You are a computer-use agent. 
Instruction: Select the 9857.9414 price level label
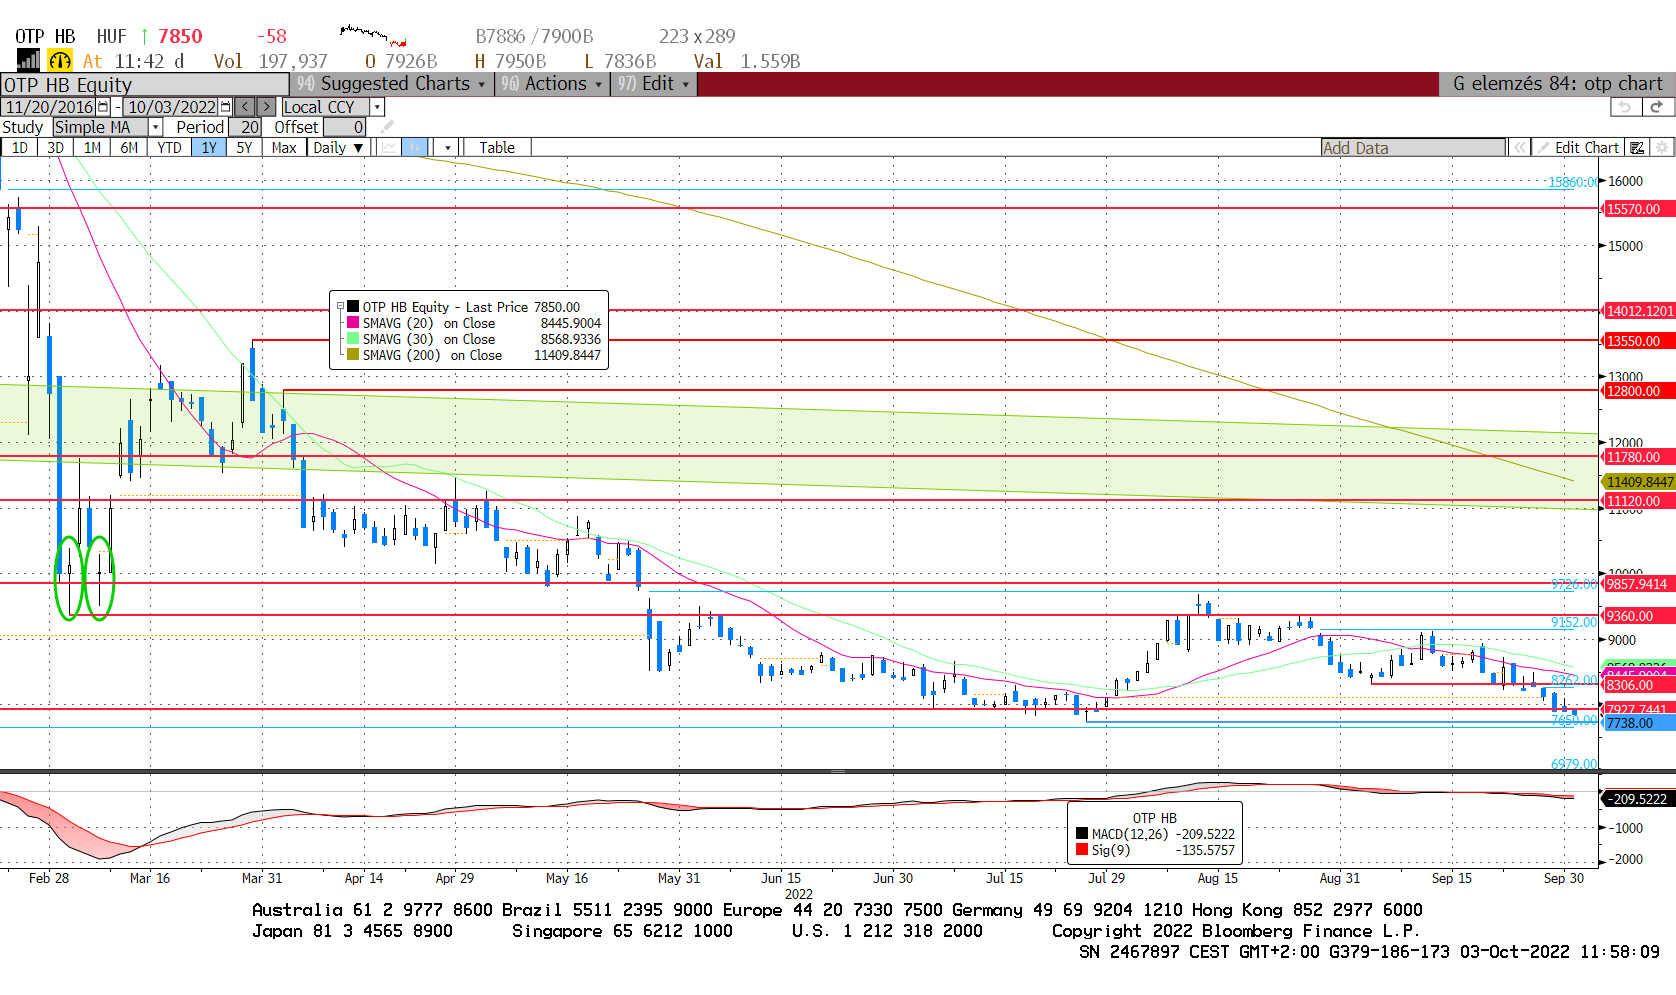1639,584
